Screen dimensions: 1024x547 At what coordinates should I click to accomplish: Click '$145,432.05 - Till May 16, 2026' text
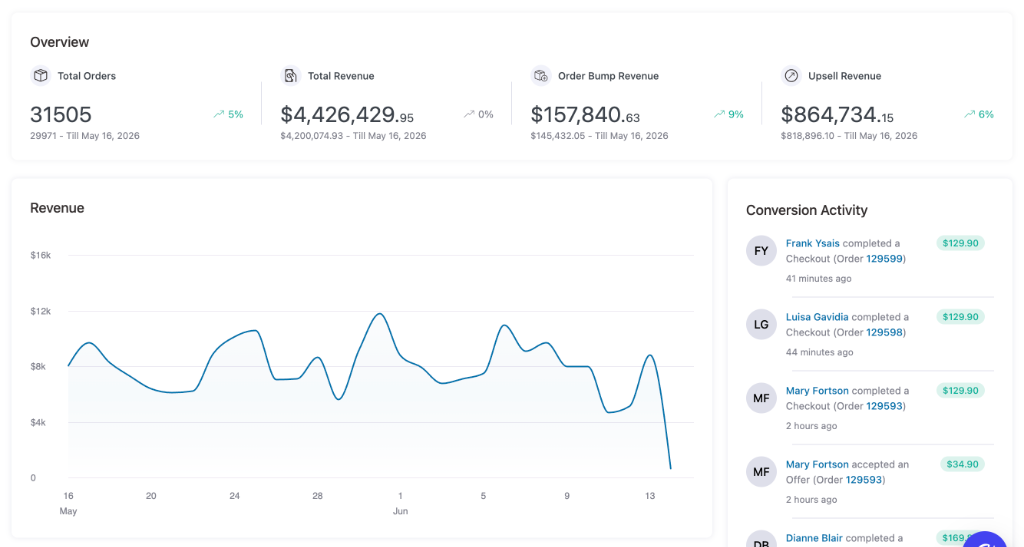(600, 136)
